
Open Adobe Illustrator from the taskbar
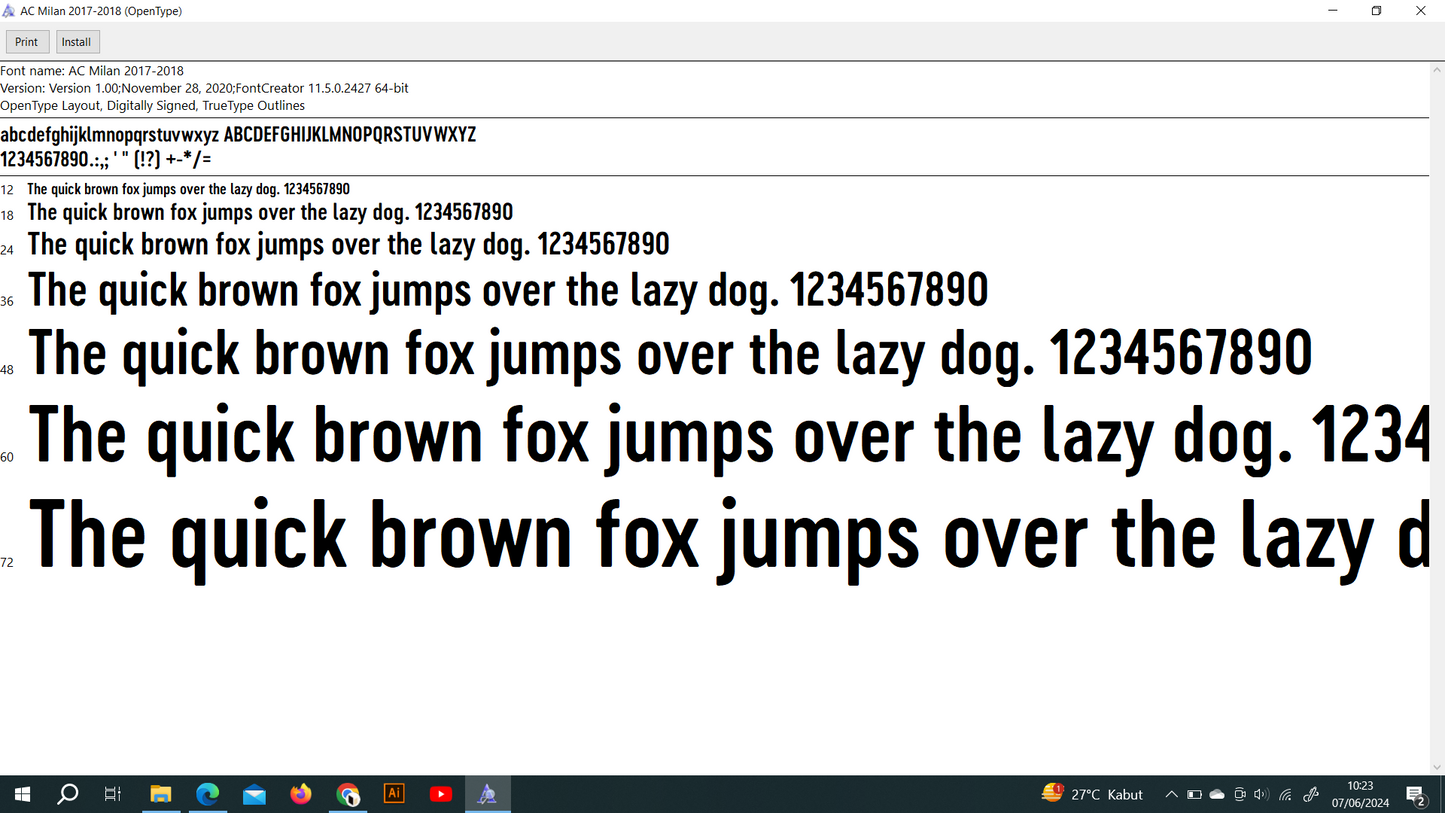point(394,794)
